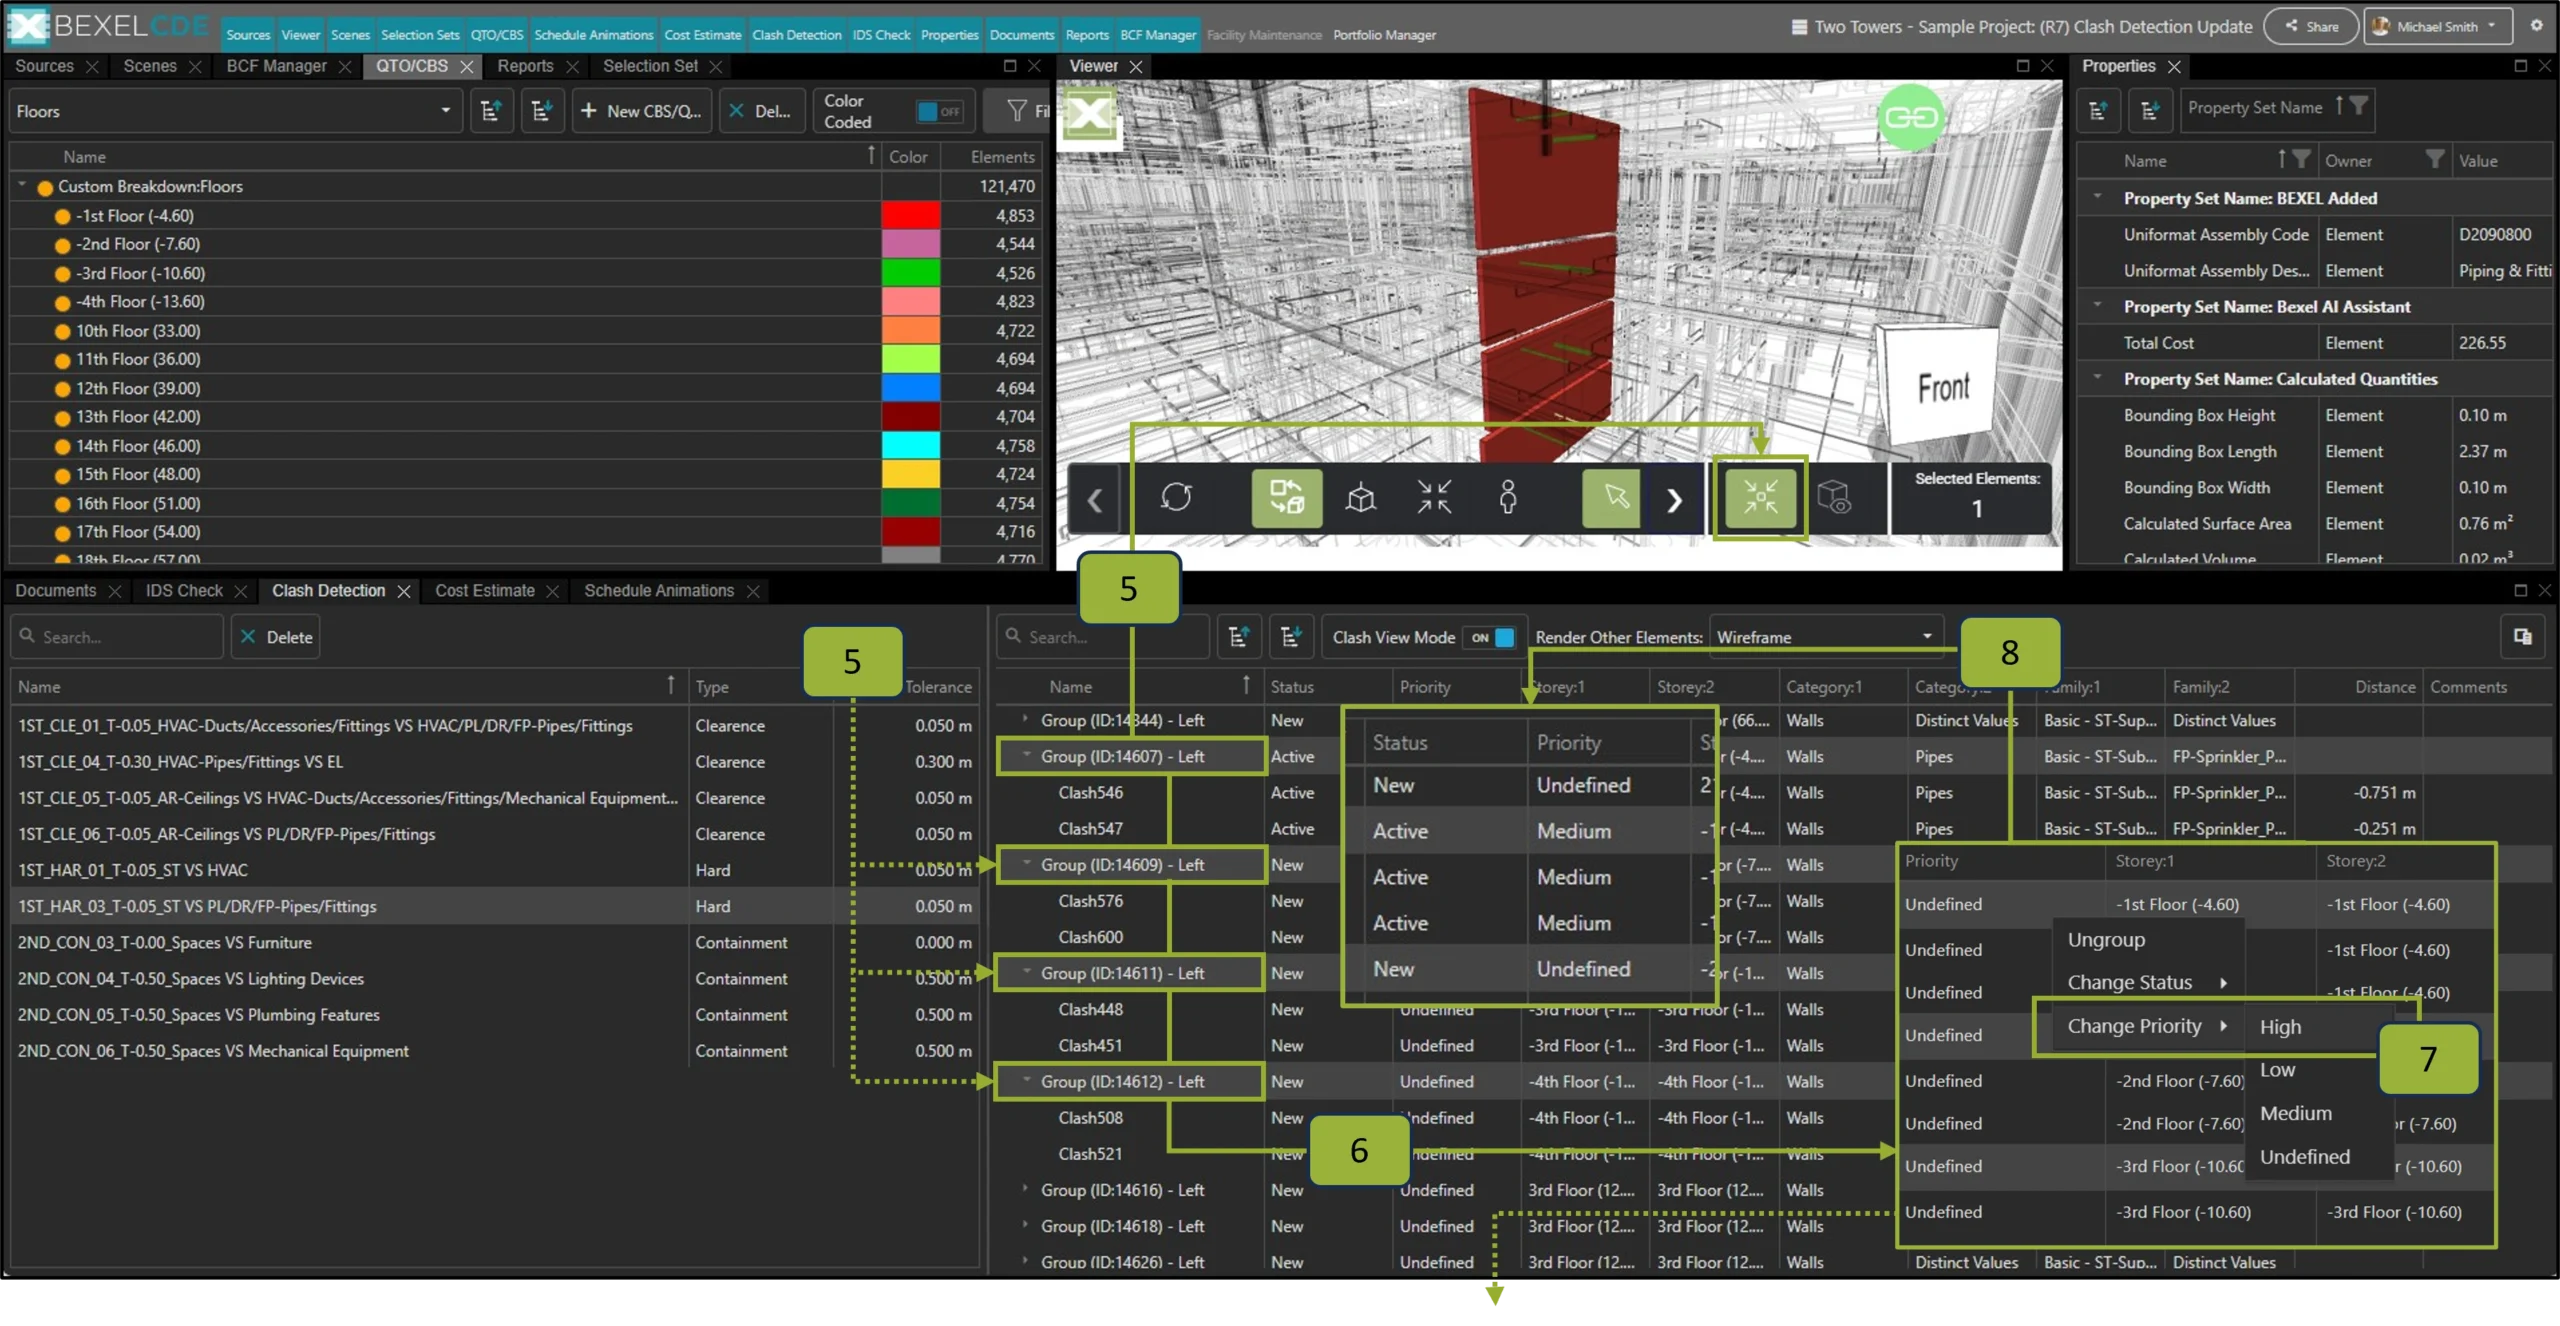Viewport: 2560px width, 1326px height.
Task: Collapse Calculated Quantities property set section
Action: point(2098,378)
